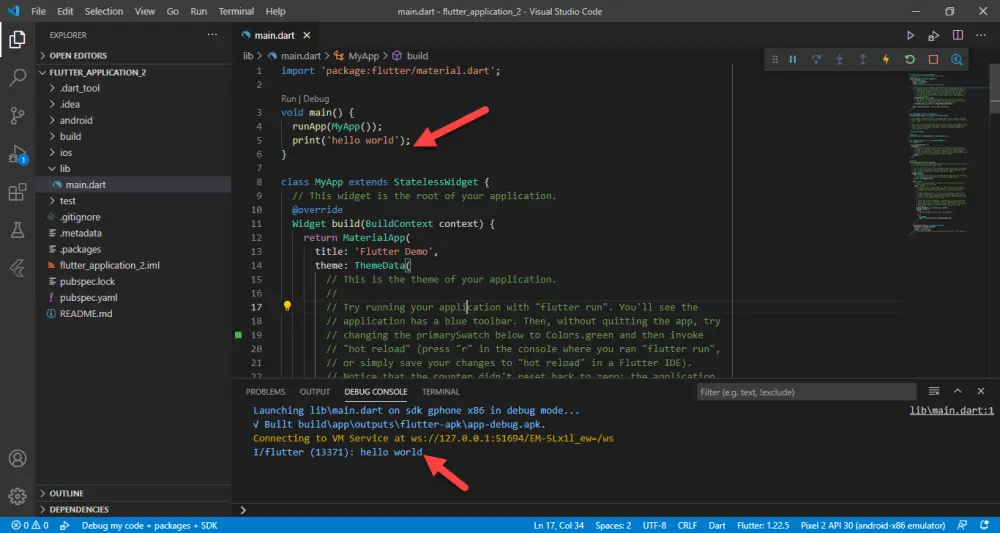Click Ln 17, Col 34 status item
This screenshot has height=533, width=1000.
coord(558,525)
